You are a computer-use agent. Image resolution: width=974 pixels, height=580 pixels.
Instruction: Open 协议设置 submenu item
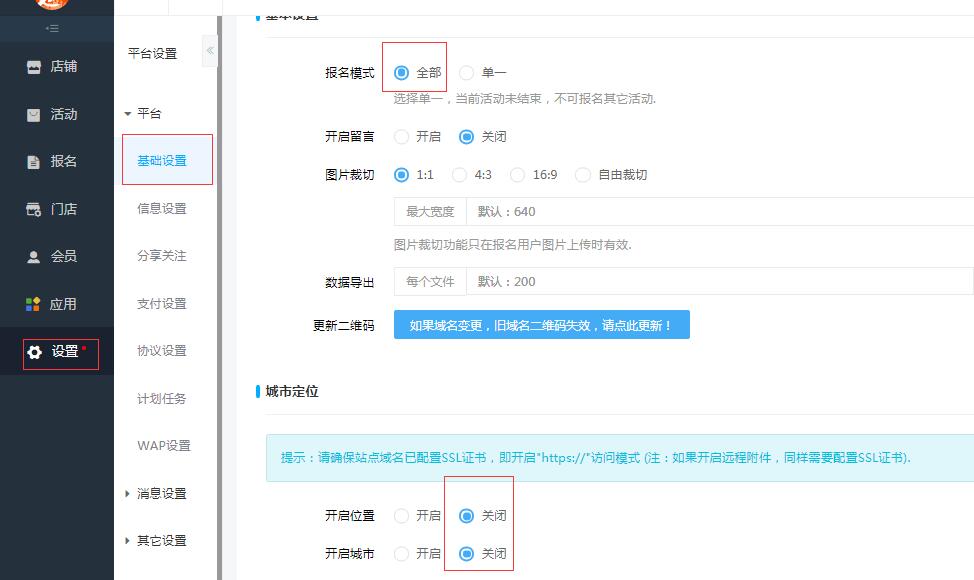tap(162, 351)
